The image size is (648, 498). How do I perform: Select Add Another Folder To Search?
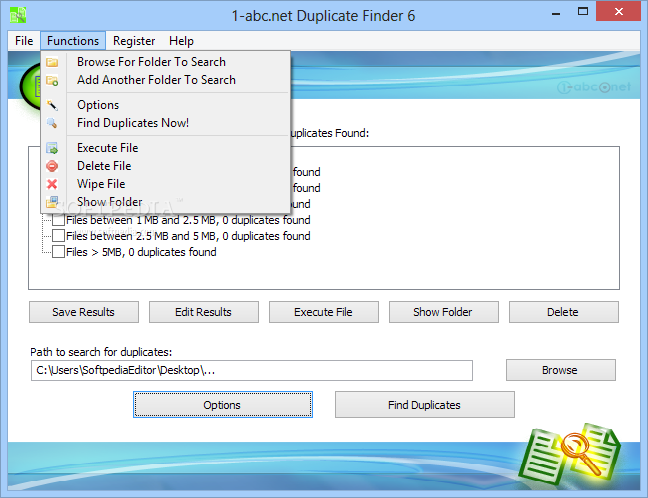(x=165, y=80)
